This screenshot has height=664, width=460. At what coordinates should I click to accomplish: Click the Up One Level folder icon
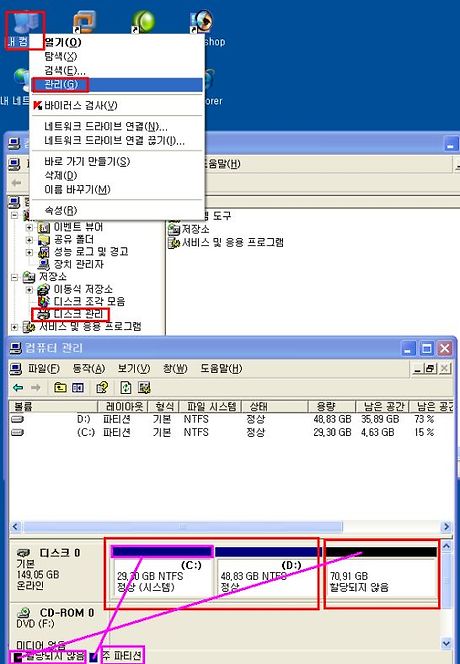(61, 387)
